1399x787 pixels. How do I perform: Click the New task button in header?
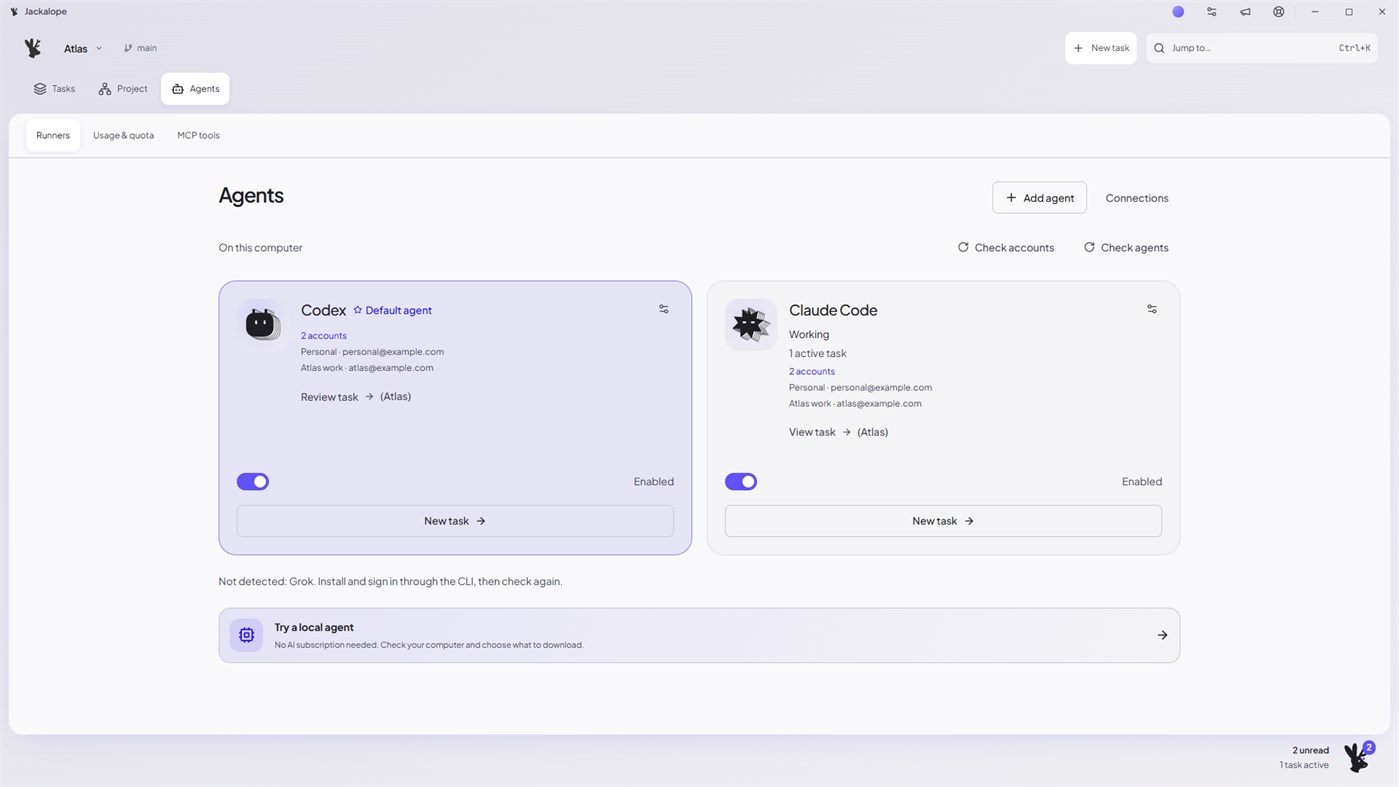(x=1101, y=48)
